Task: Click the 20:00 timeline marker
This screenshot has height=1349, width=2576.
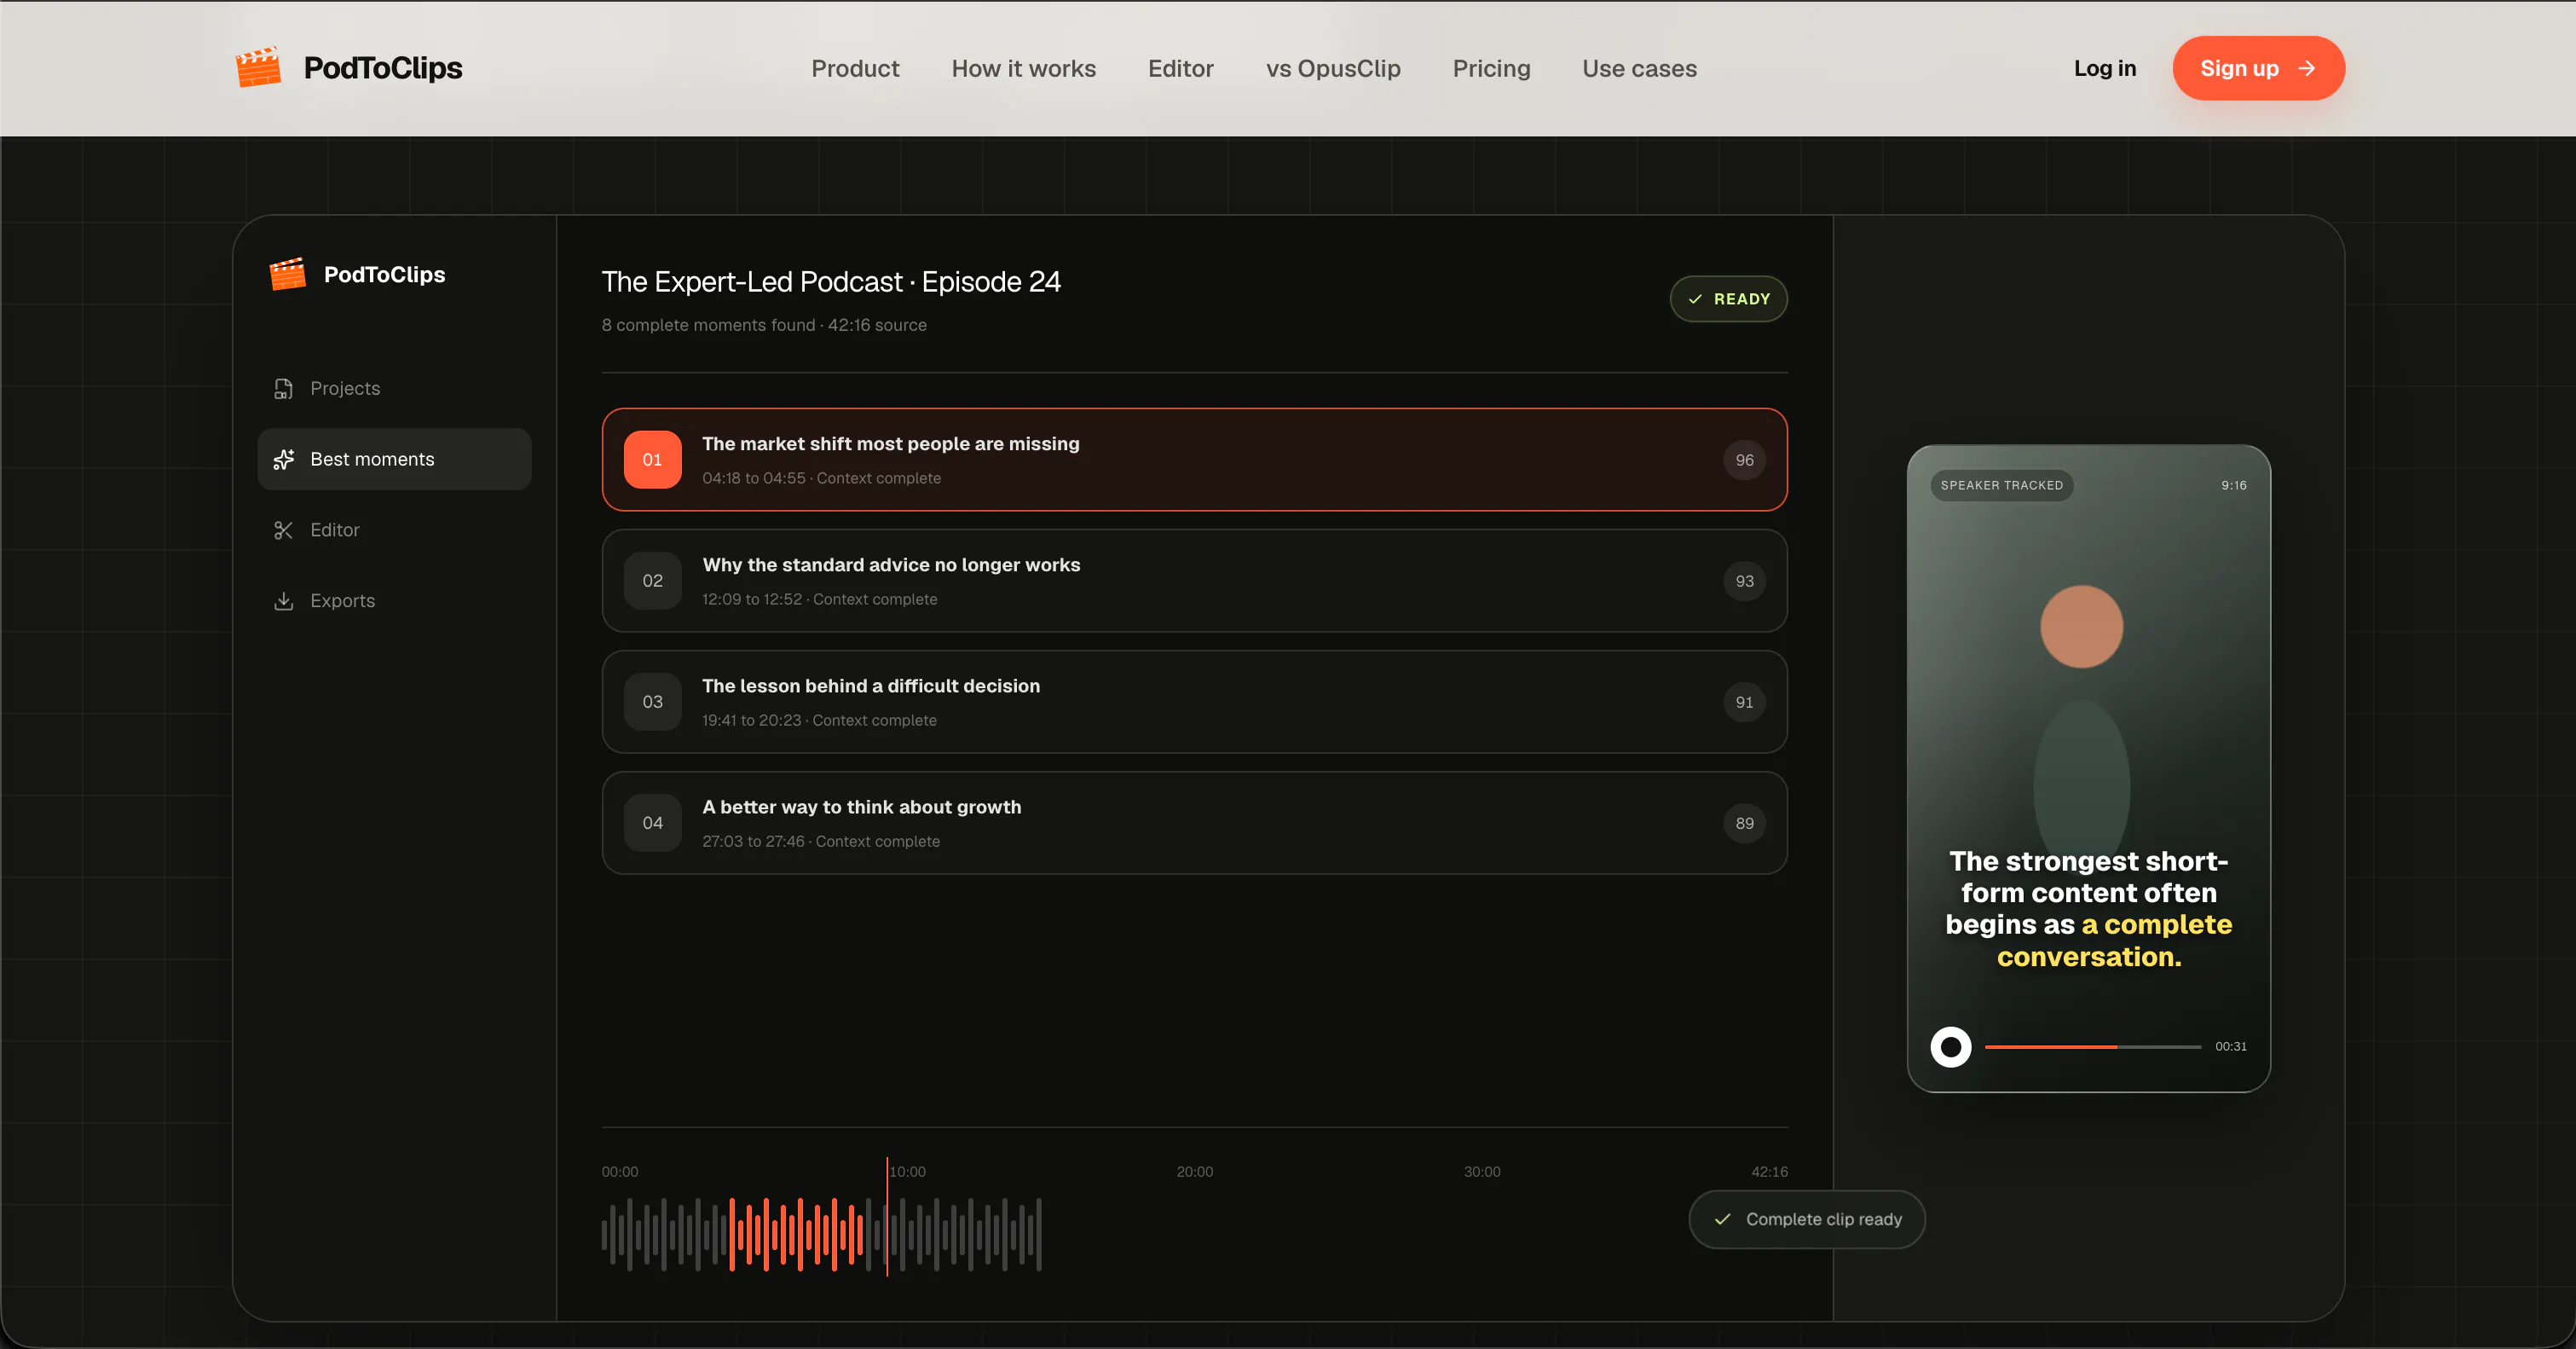Action: point(1194,1171)
